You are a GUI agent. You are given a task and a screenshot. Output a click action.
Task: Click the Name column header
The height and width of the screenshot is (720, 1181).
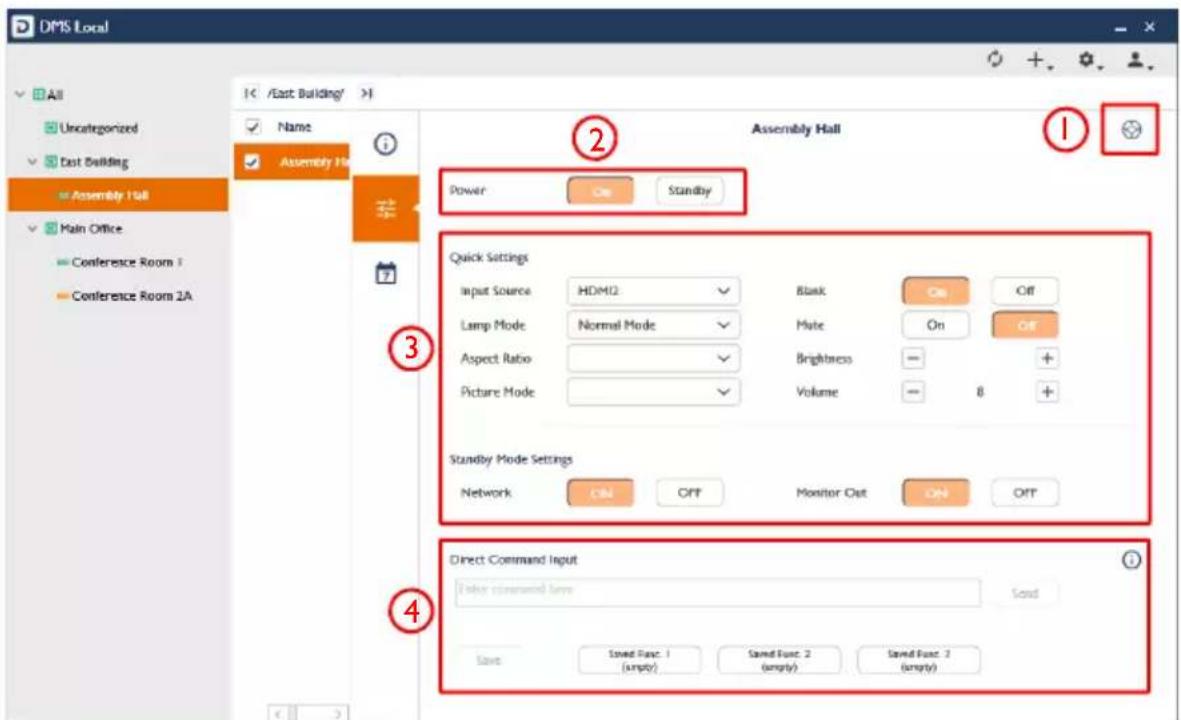[x=294, y=127]
